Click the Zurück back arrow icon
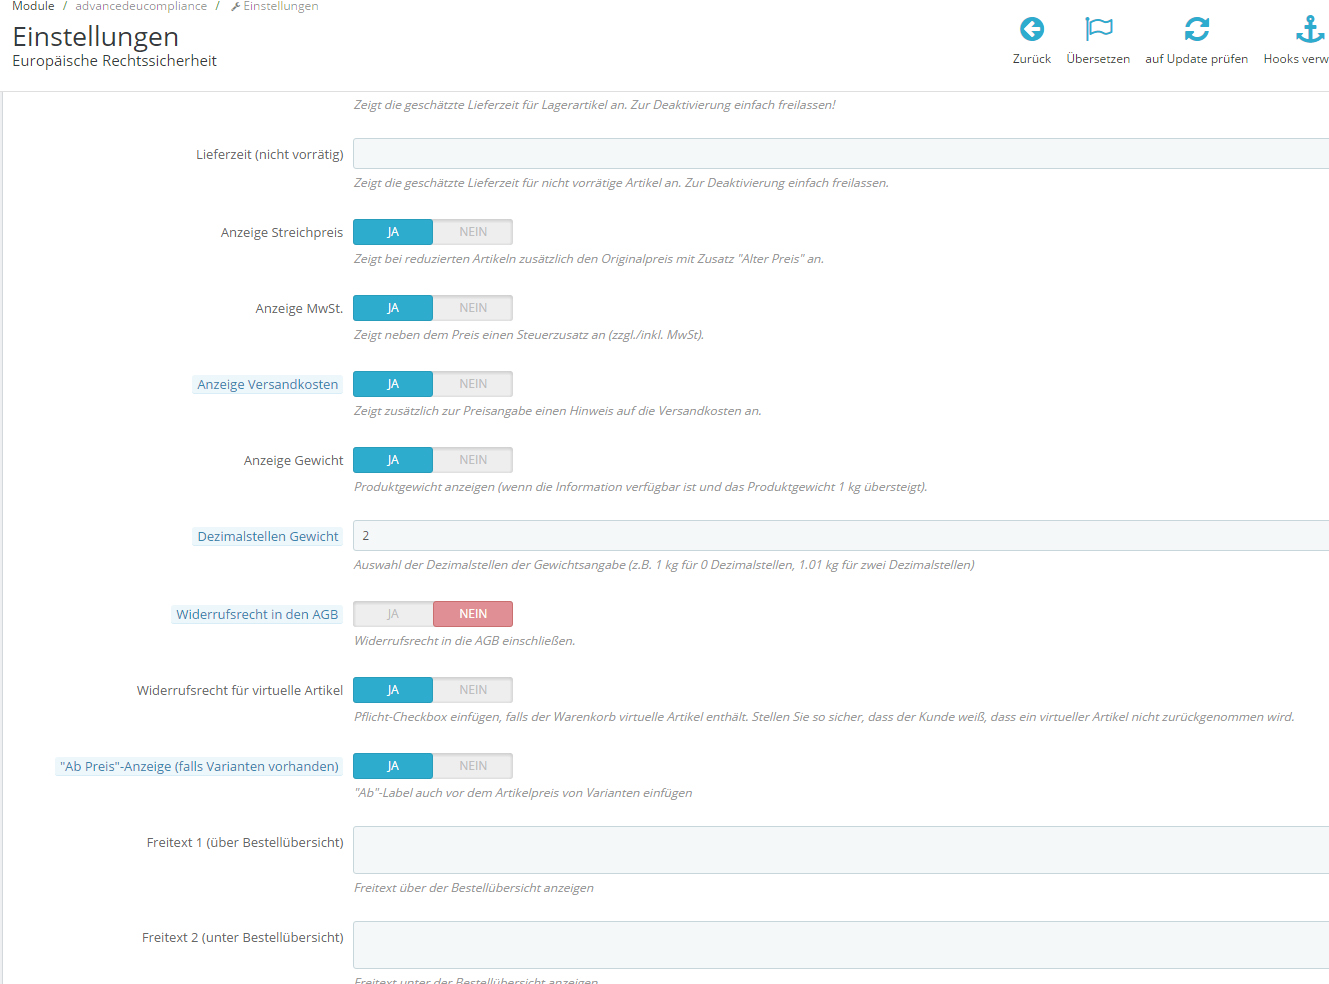Screen dimensions: 1329x984 pos(1032,29)
